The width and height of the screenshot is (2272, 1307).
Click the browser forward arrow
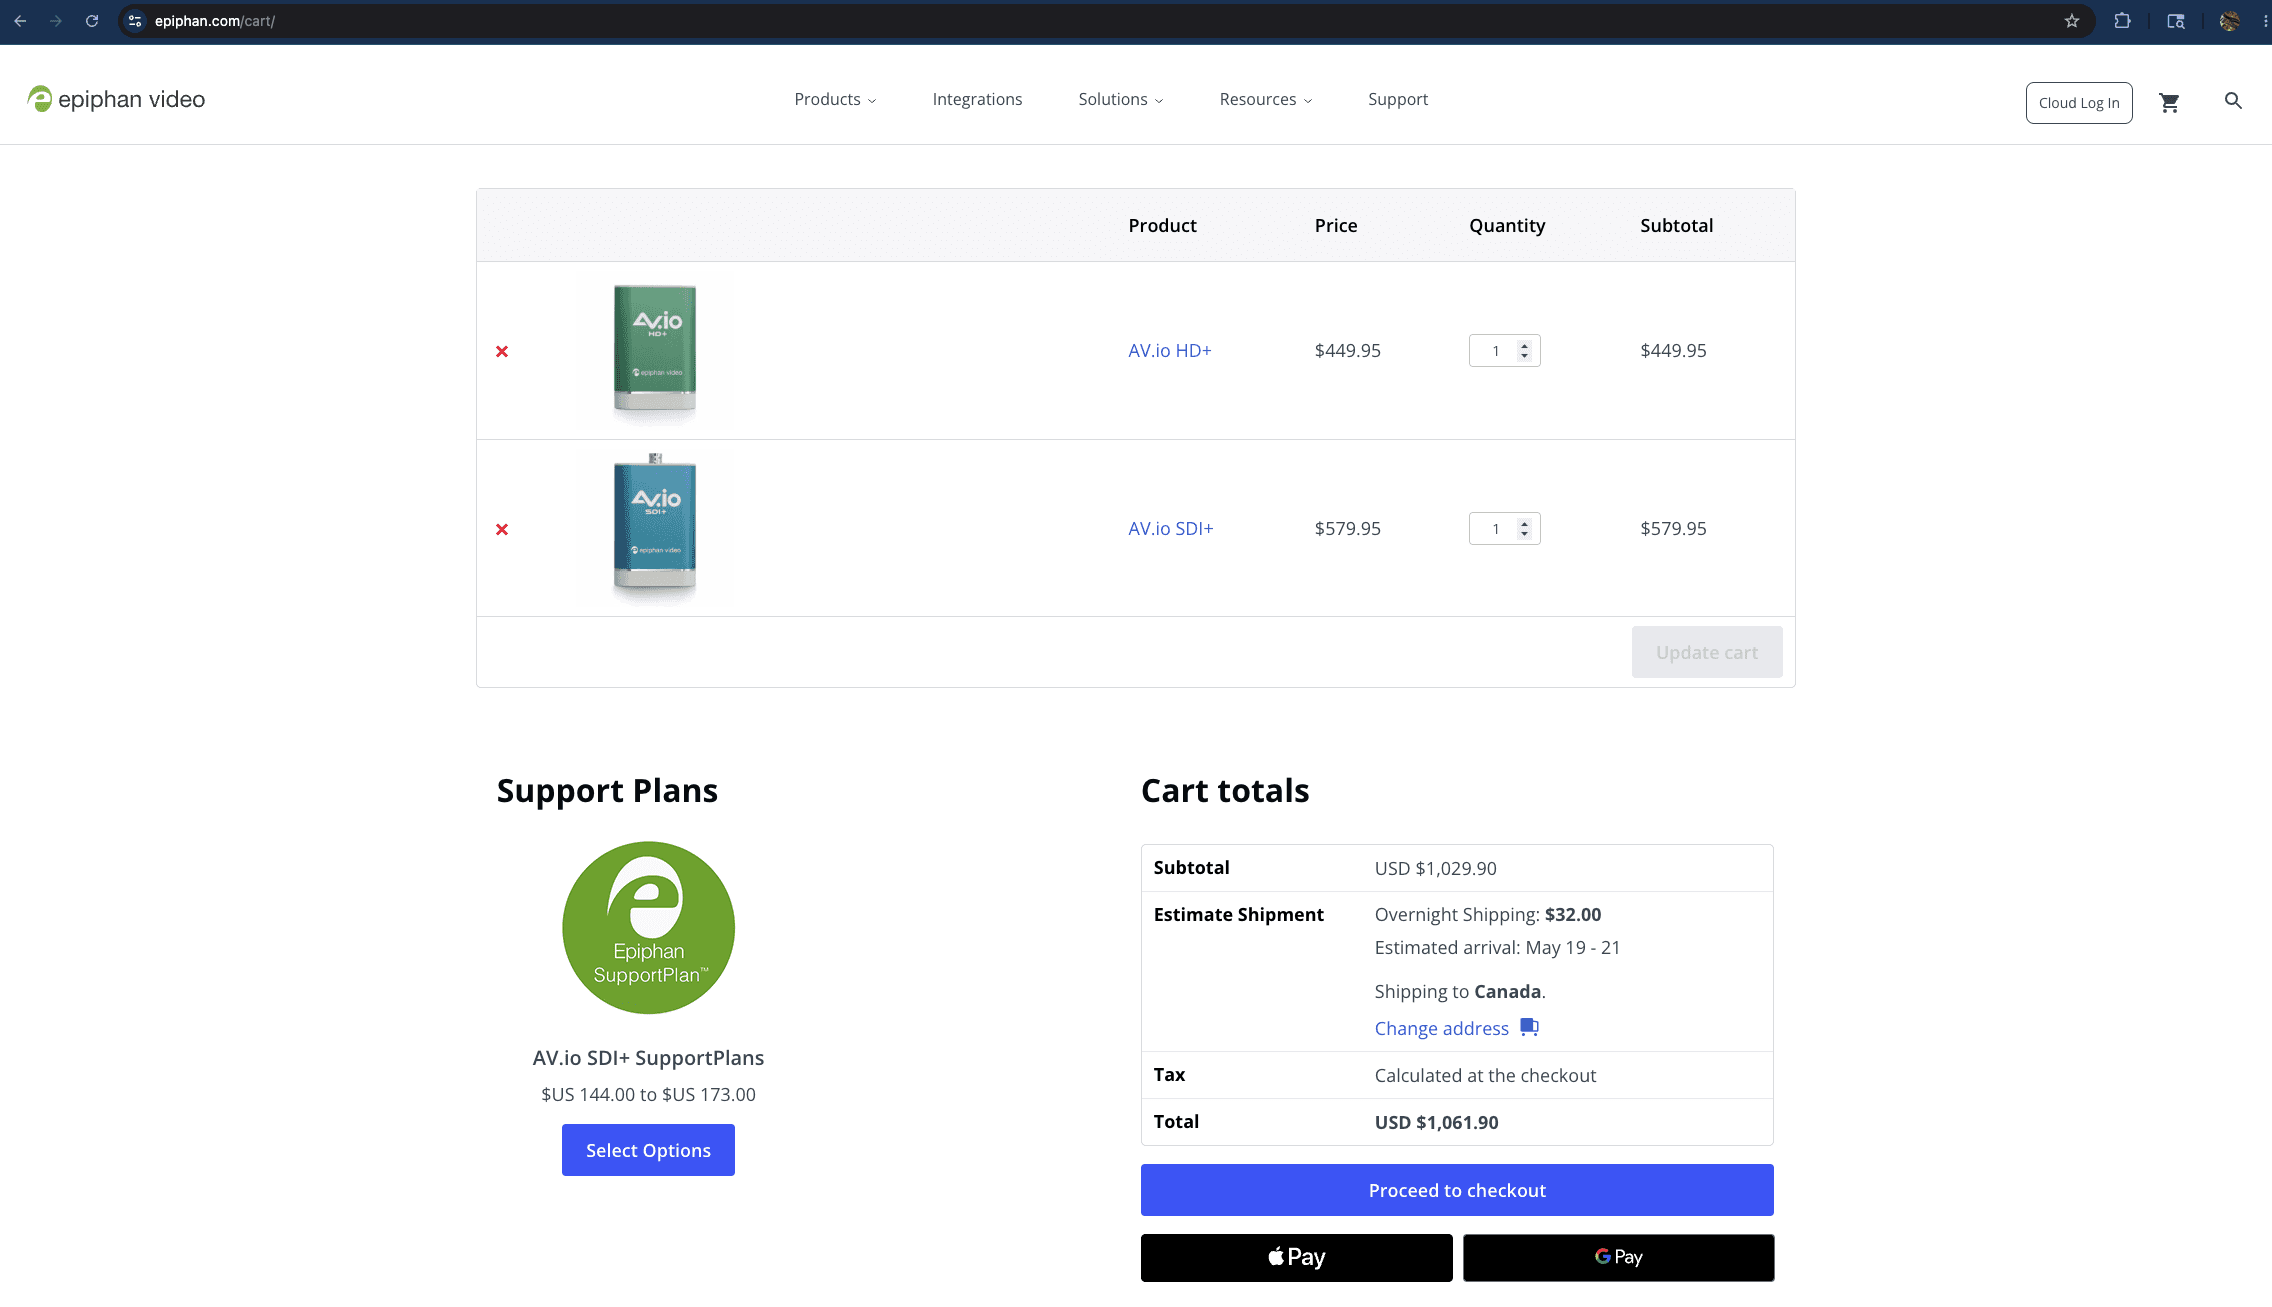coord(56,21)
